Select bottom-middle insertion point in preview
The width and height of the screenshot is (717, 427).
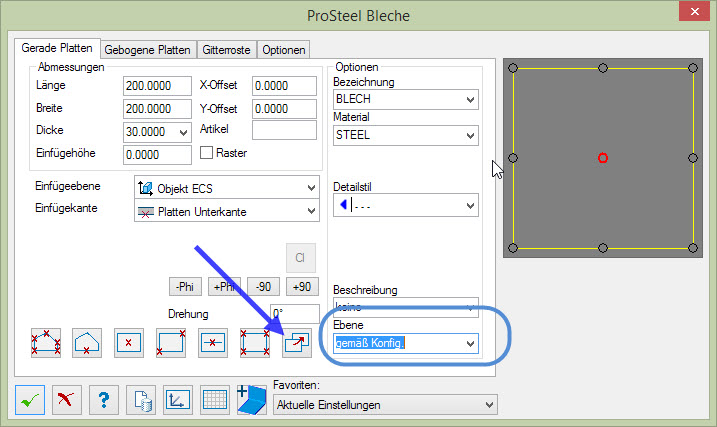click(603, 248)
